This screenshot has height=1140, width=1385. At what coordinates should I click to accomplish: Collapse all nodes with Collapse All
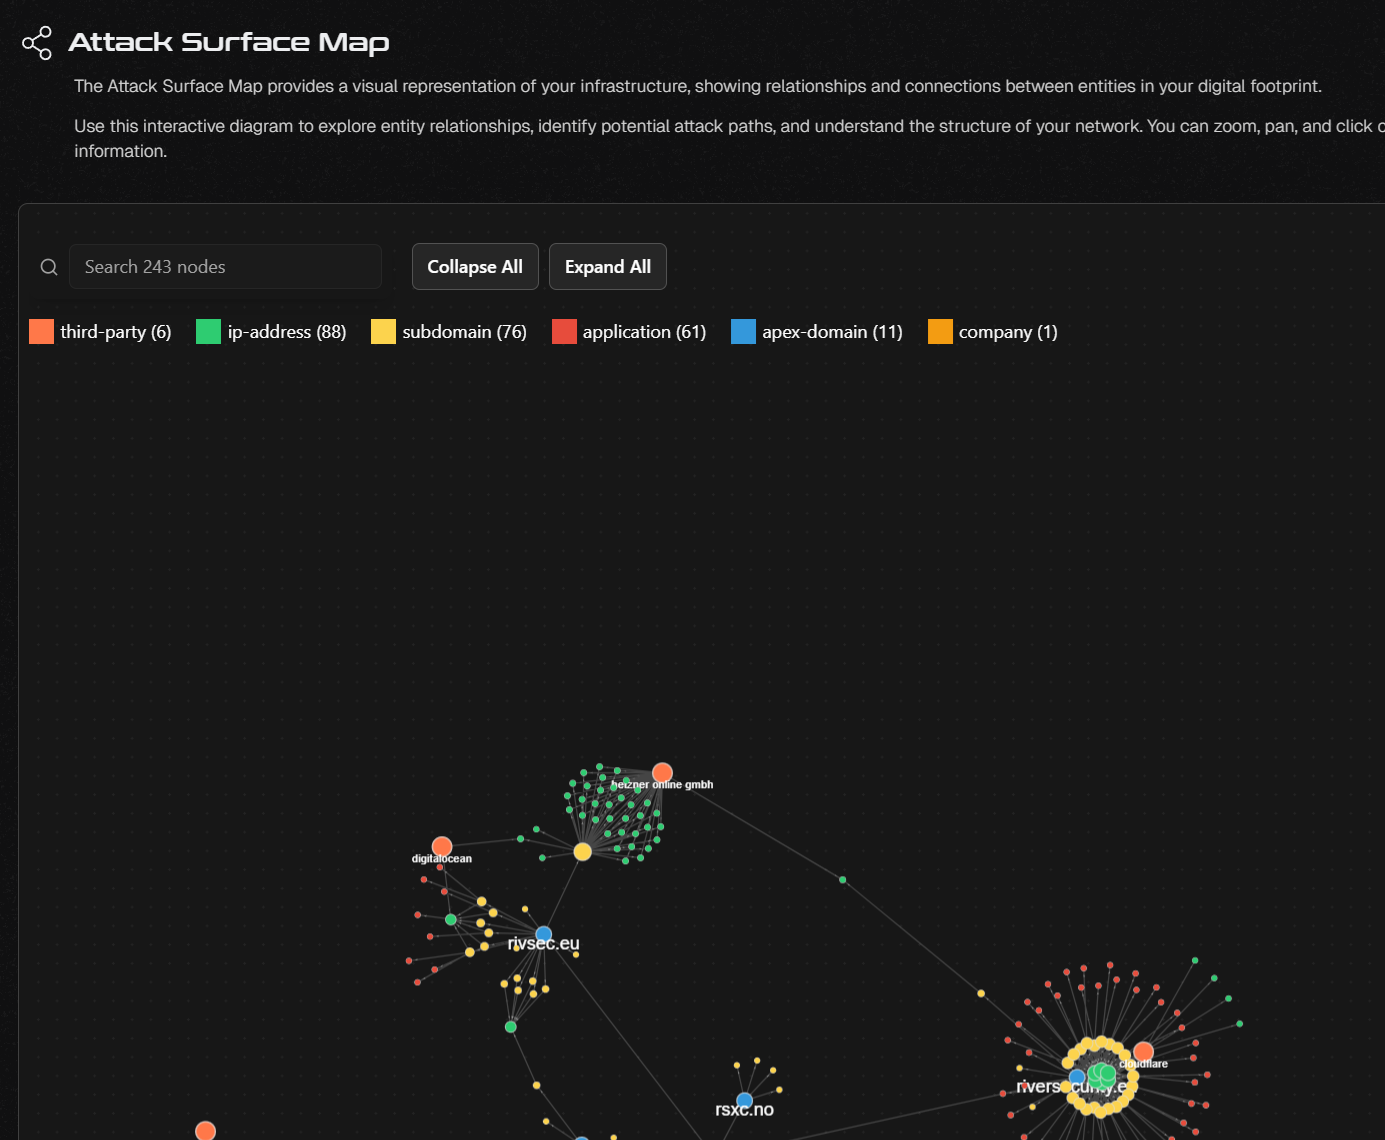coord(475,267)
